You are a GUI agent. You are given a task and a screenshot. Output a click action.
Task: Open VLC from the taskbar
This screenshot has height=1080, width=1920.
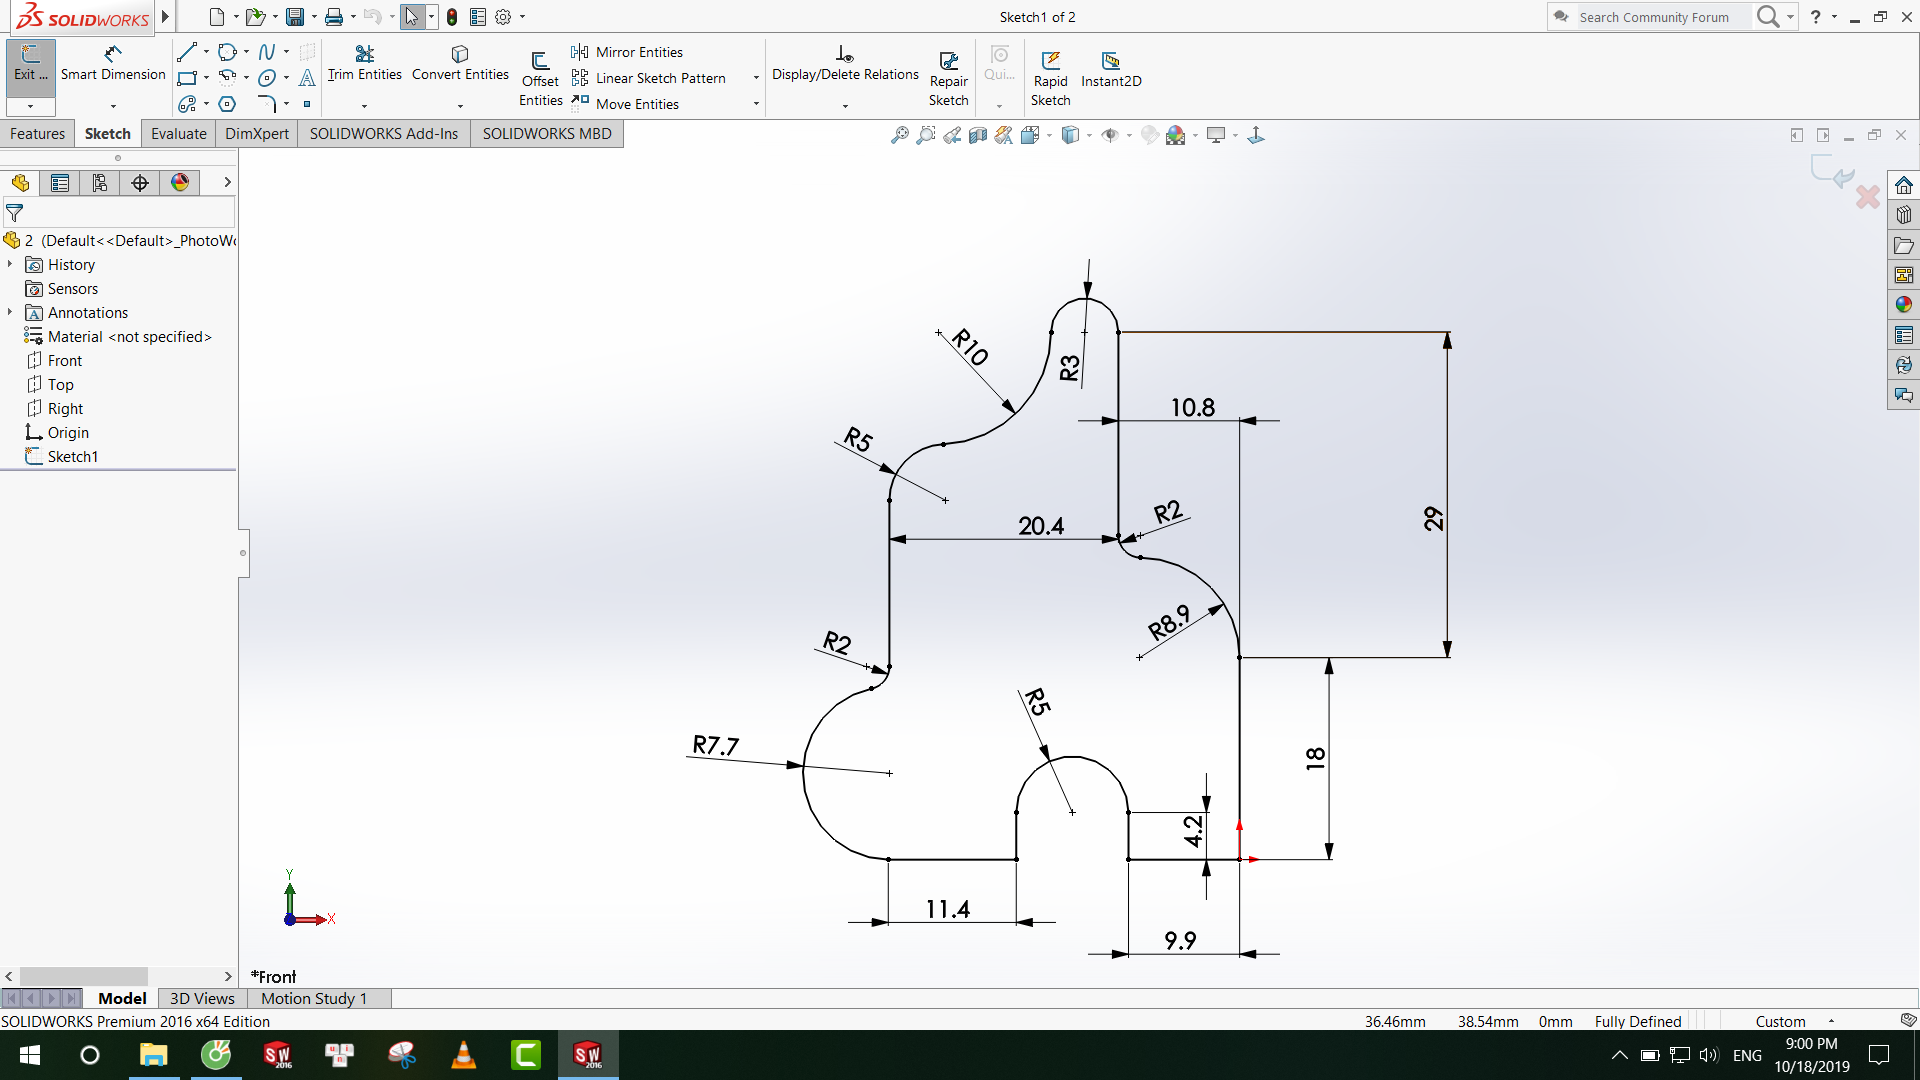464,1055
